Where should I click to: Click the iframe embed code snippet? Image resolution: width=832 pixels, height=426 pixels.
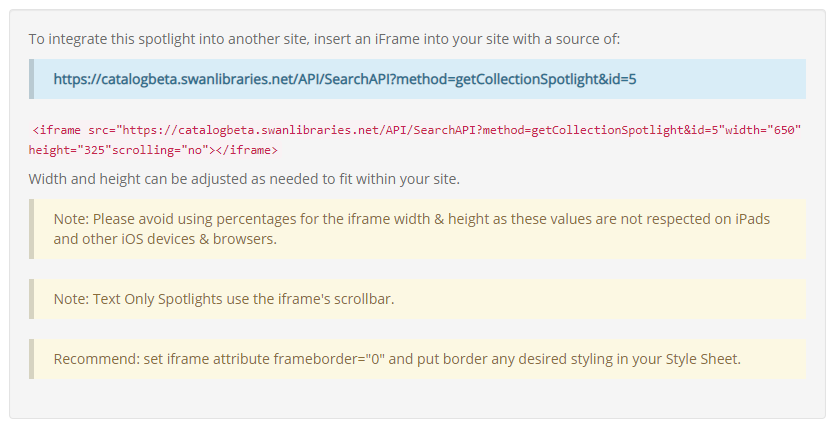415,140
